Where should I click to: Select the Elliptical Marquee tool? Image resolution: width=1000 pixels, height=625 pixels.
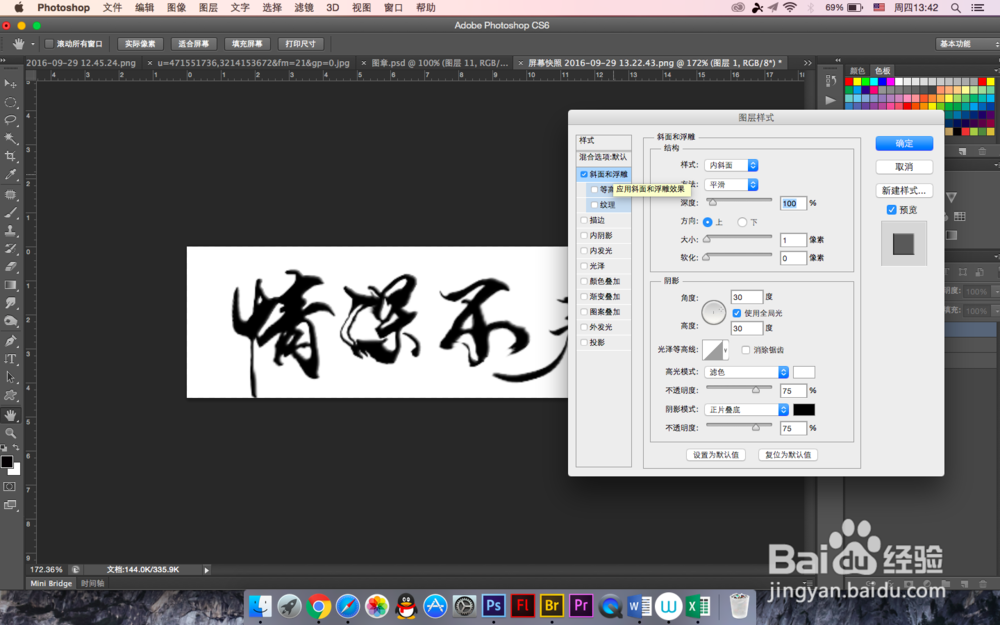pos(10,102)
